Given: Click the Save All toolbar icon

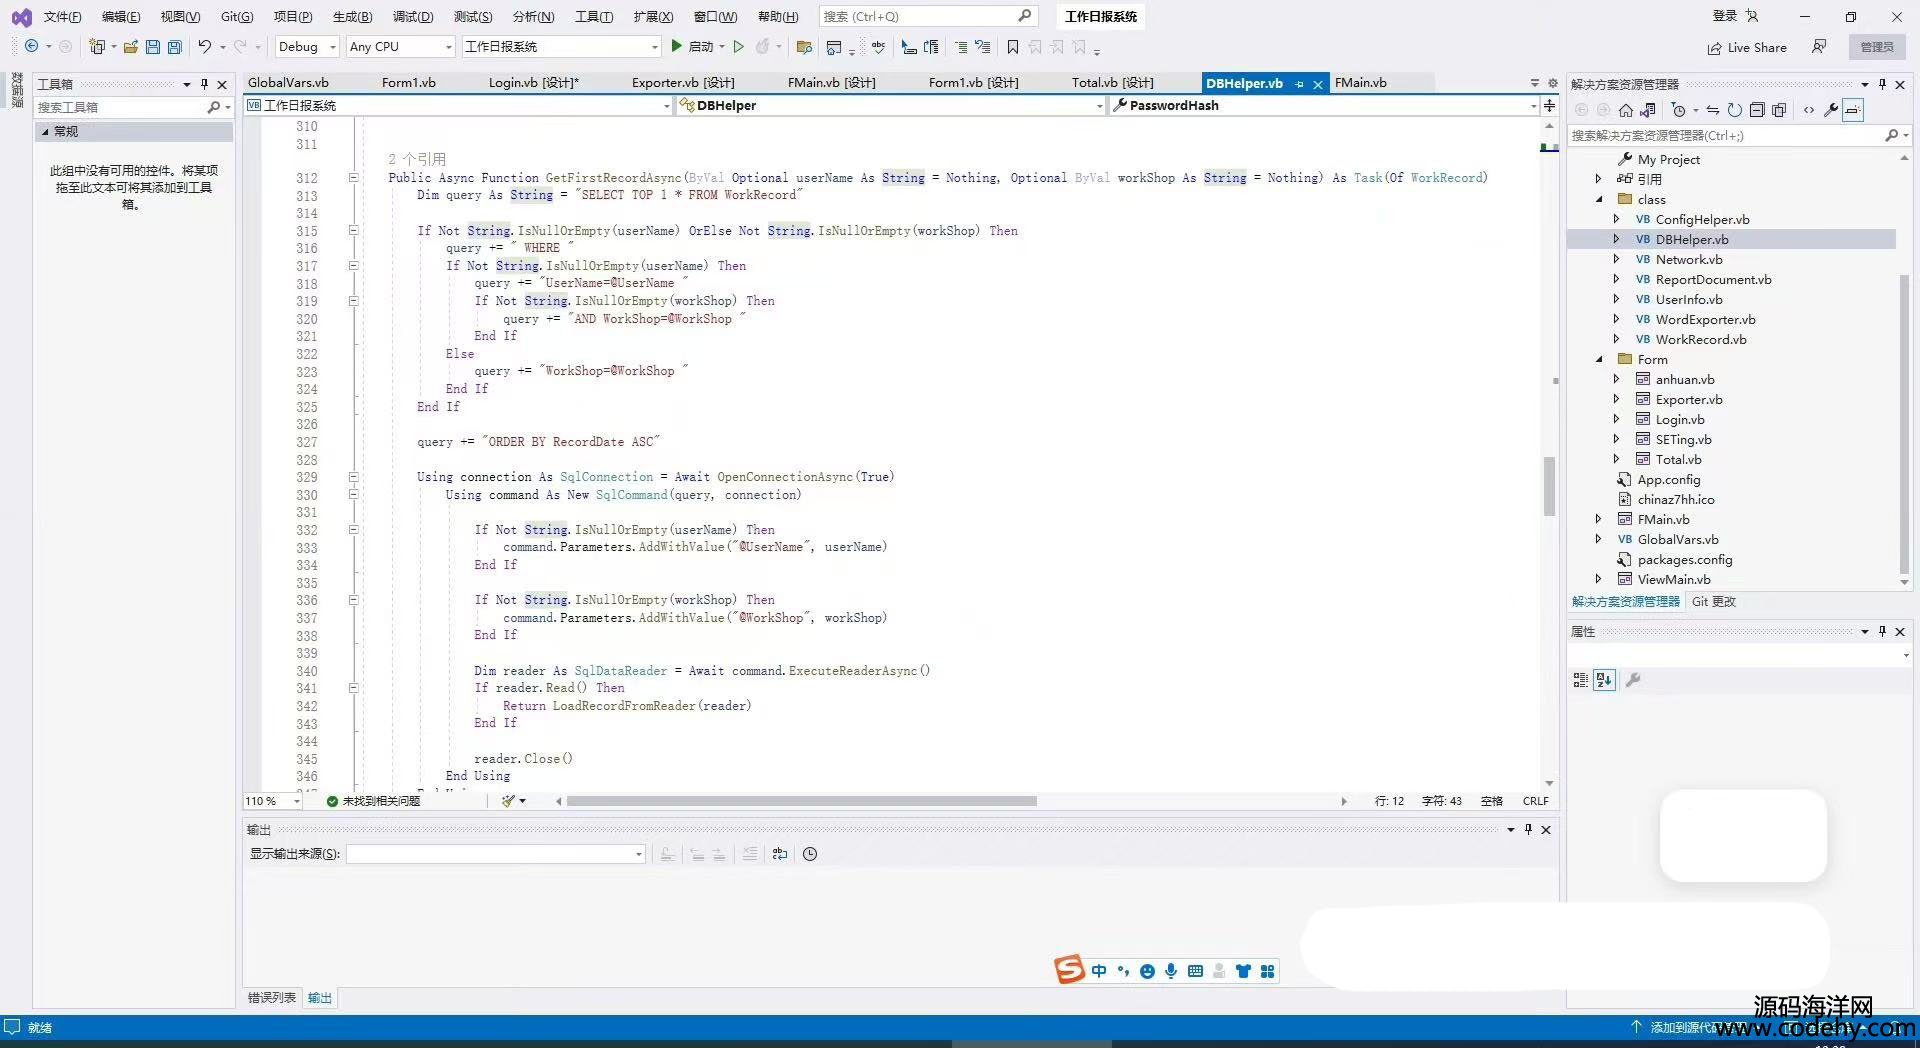Looking at the screenshot, I should pyautogui.click(x=175, y=47).
